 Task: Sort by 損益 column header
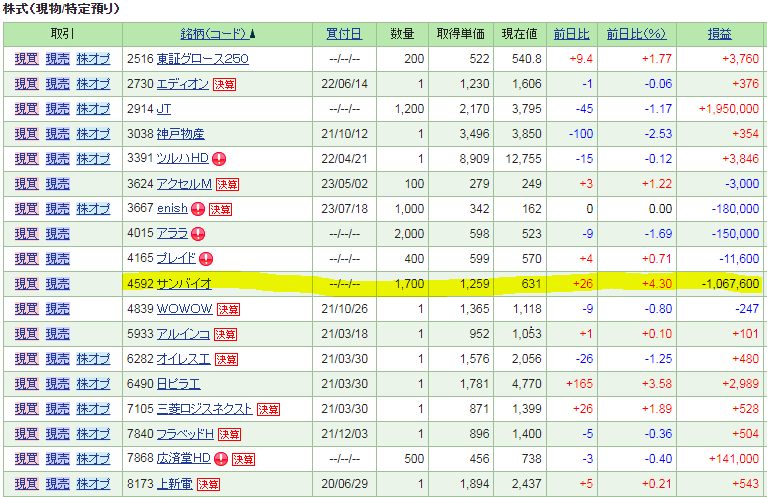coord(720,34)
